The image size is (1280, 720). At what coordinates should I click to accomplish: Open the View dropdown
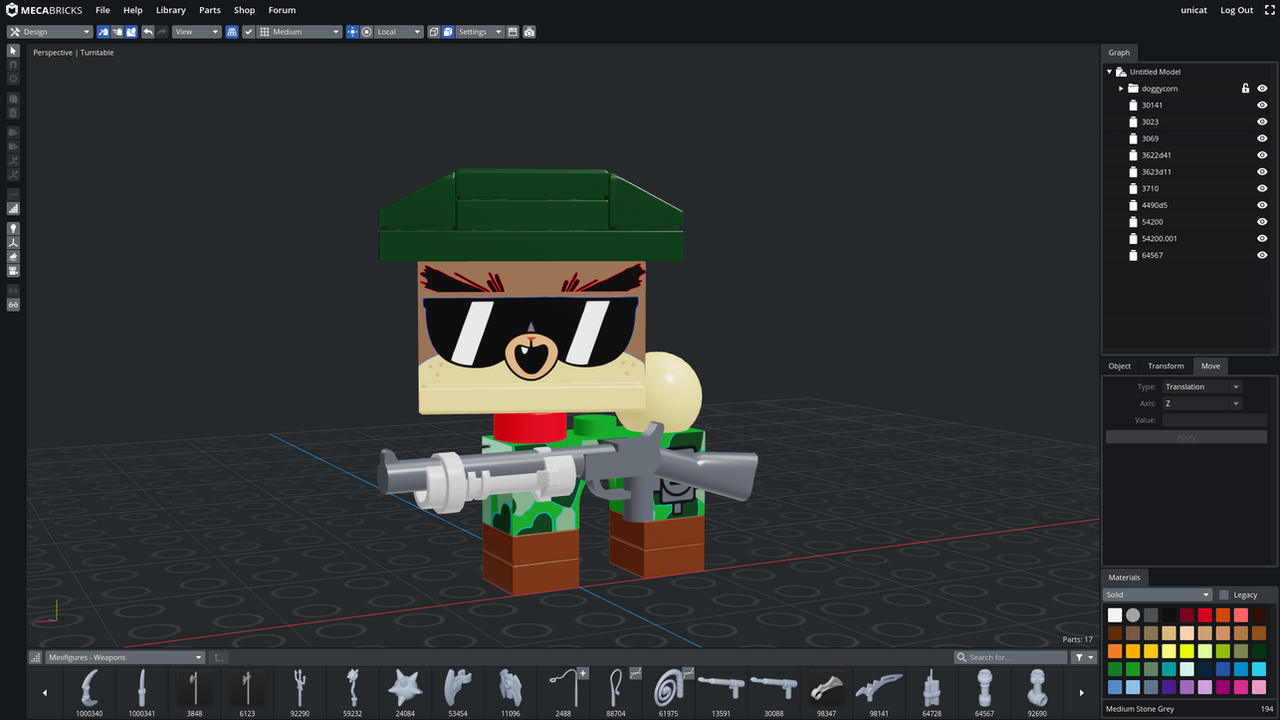[196, 32]
